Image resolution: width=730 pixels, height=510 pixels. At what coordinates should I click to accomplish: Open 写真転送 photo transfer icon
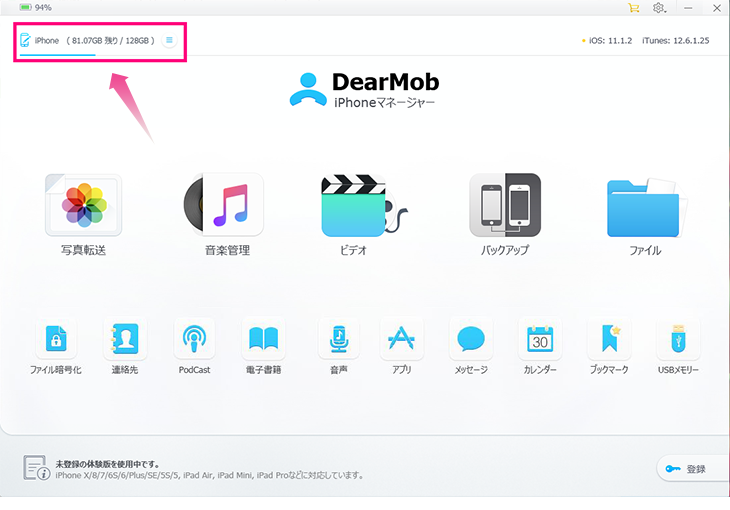coord(83,205)
